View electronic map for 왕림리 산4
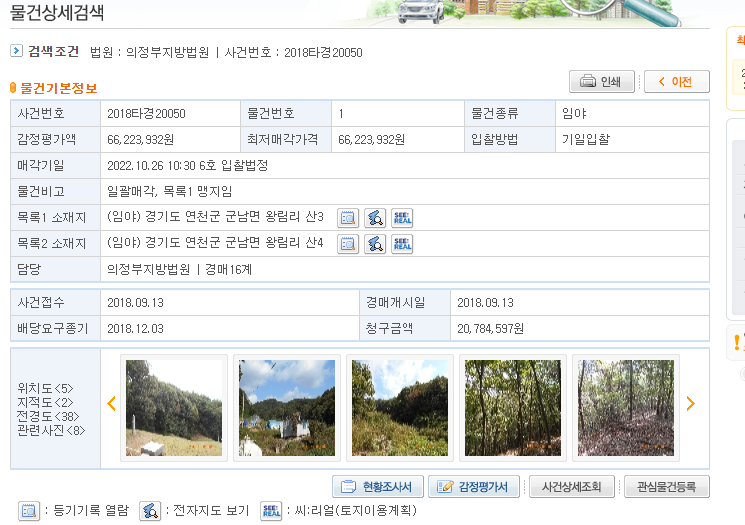The width and height of the screenshot is (745, 525). coord(375,244)
